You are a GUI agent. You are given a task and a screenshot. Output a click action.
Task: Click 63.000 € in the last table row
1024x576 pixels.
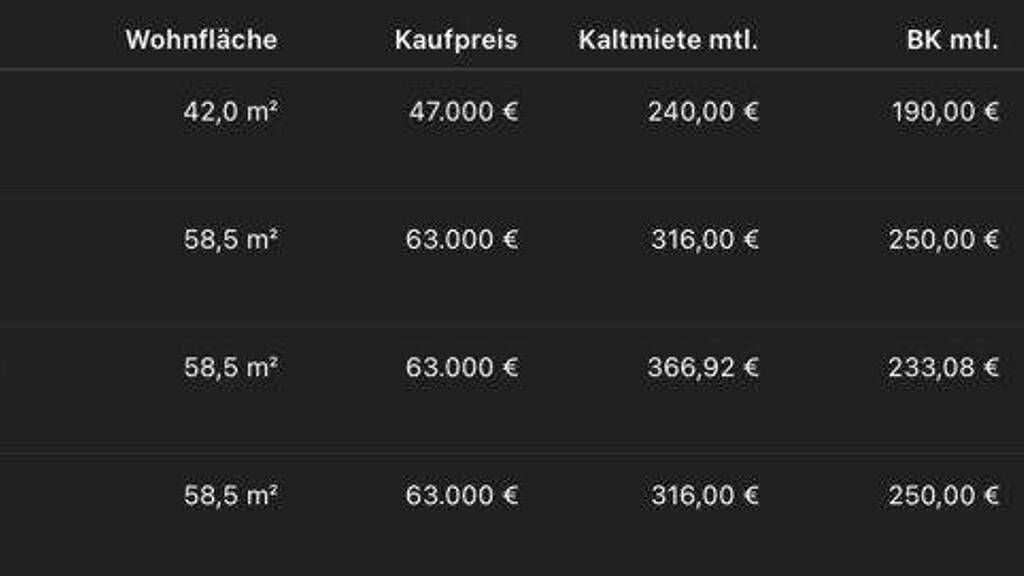[462, 495]
